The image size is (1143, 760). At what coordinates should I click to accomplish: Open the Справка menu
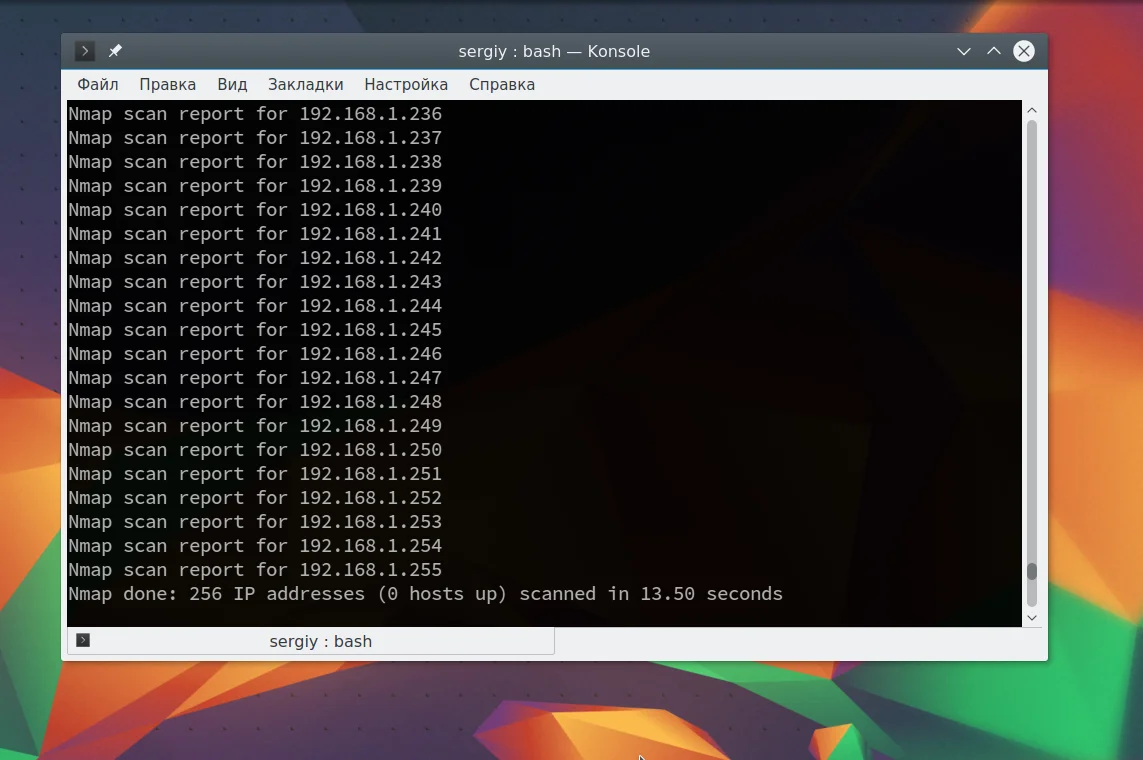(x=502, y=85)
